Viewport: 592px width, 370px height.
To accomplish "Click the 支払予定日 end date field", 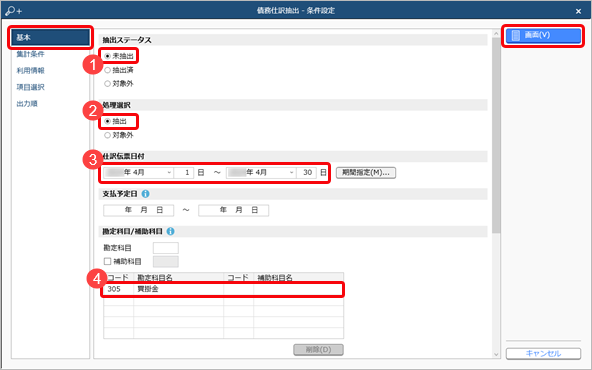I will [234, 210].
